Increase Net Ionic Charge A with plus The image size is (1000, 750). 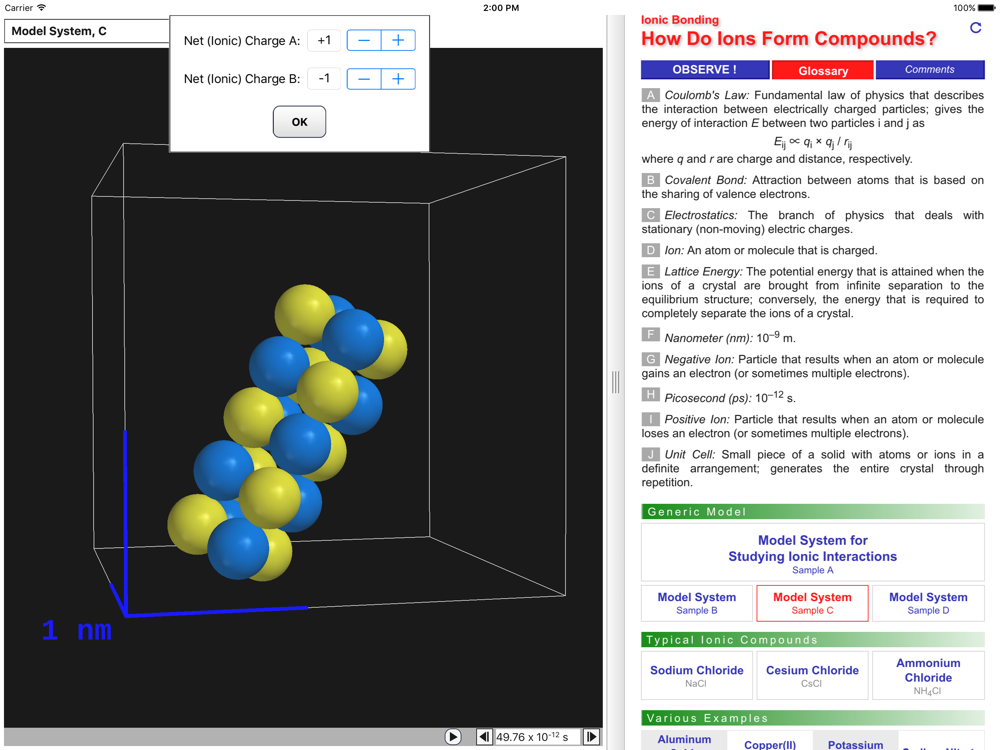(399, 40)
